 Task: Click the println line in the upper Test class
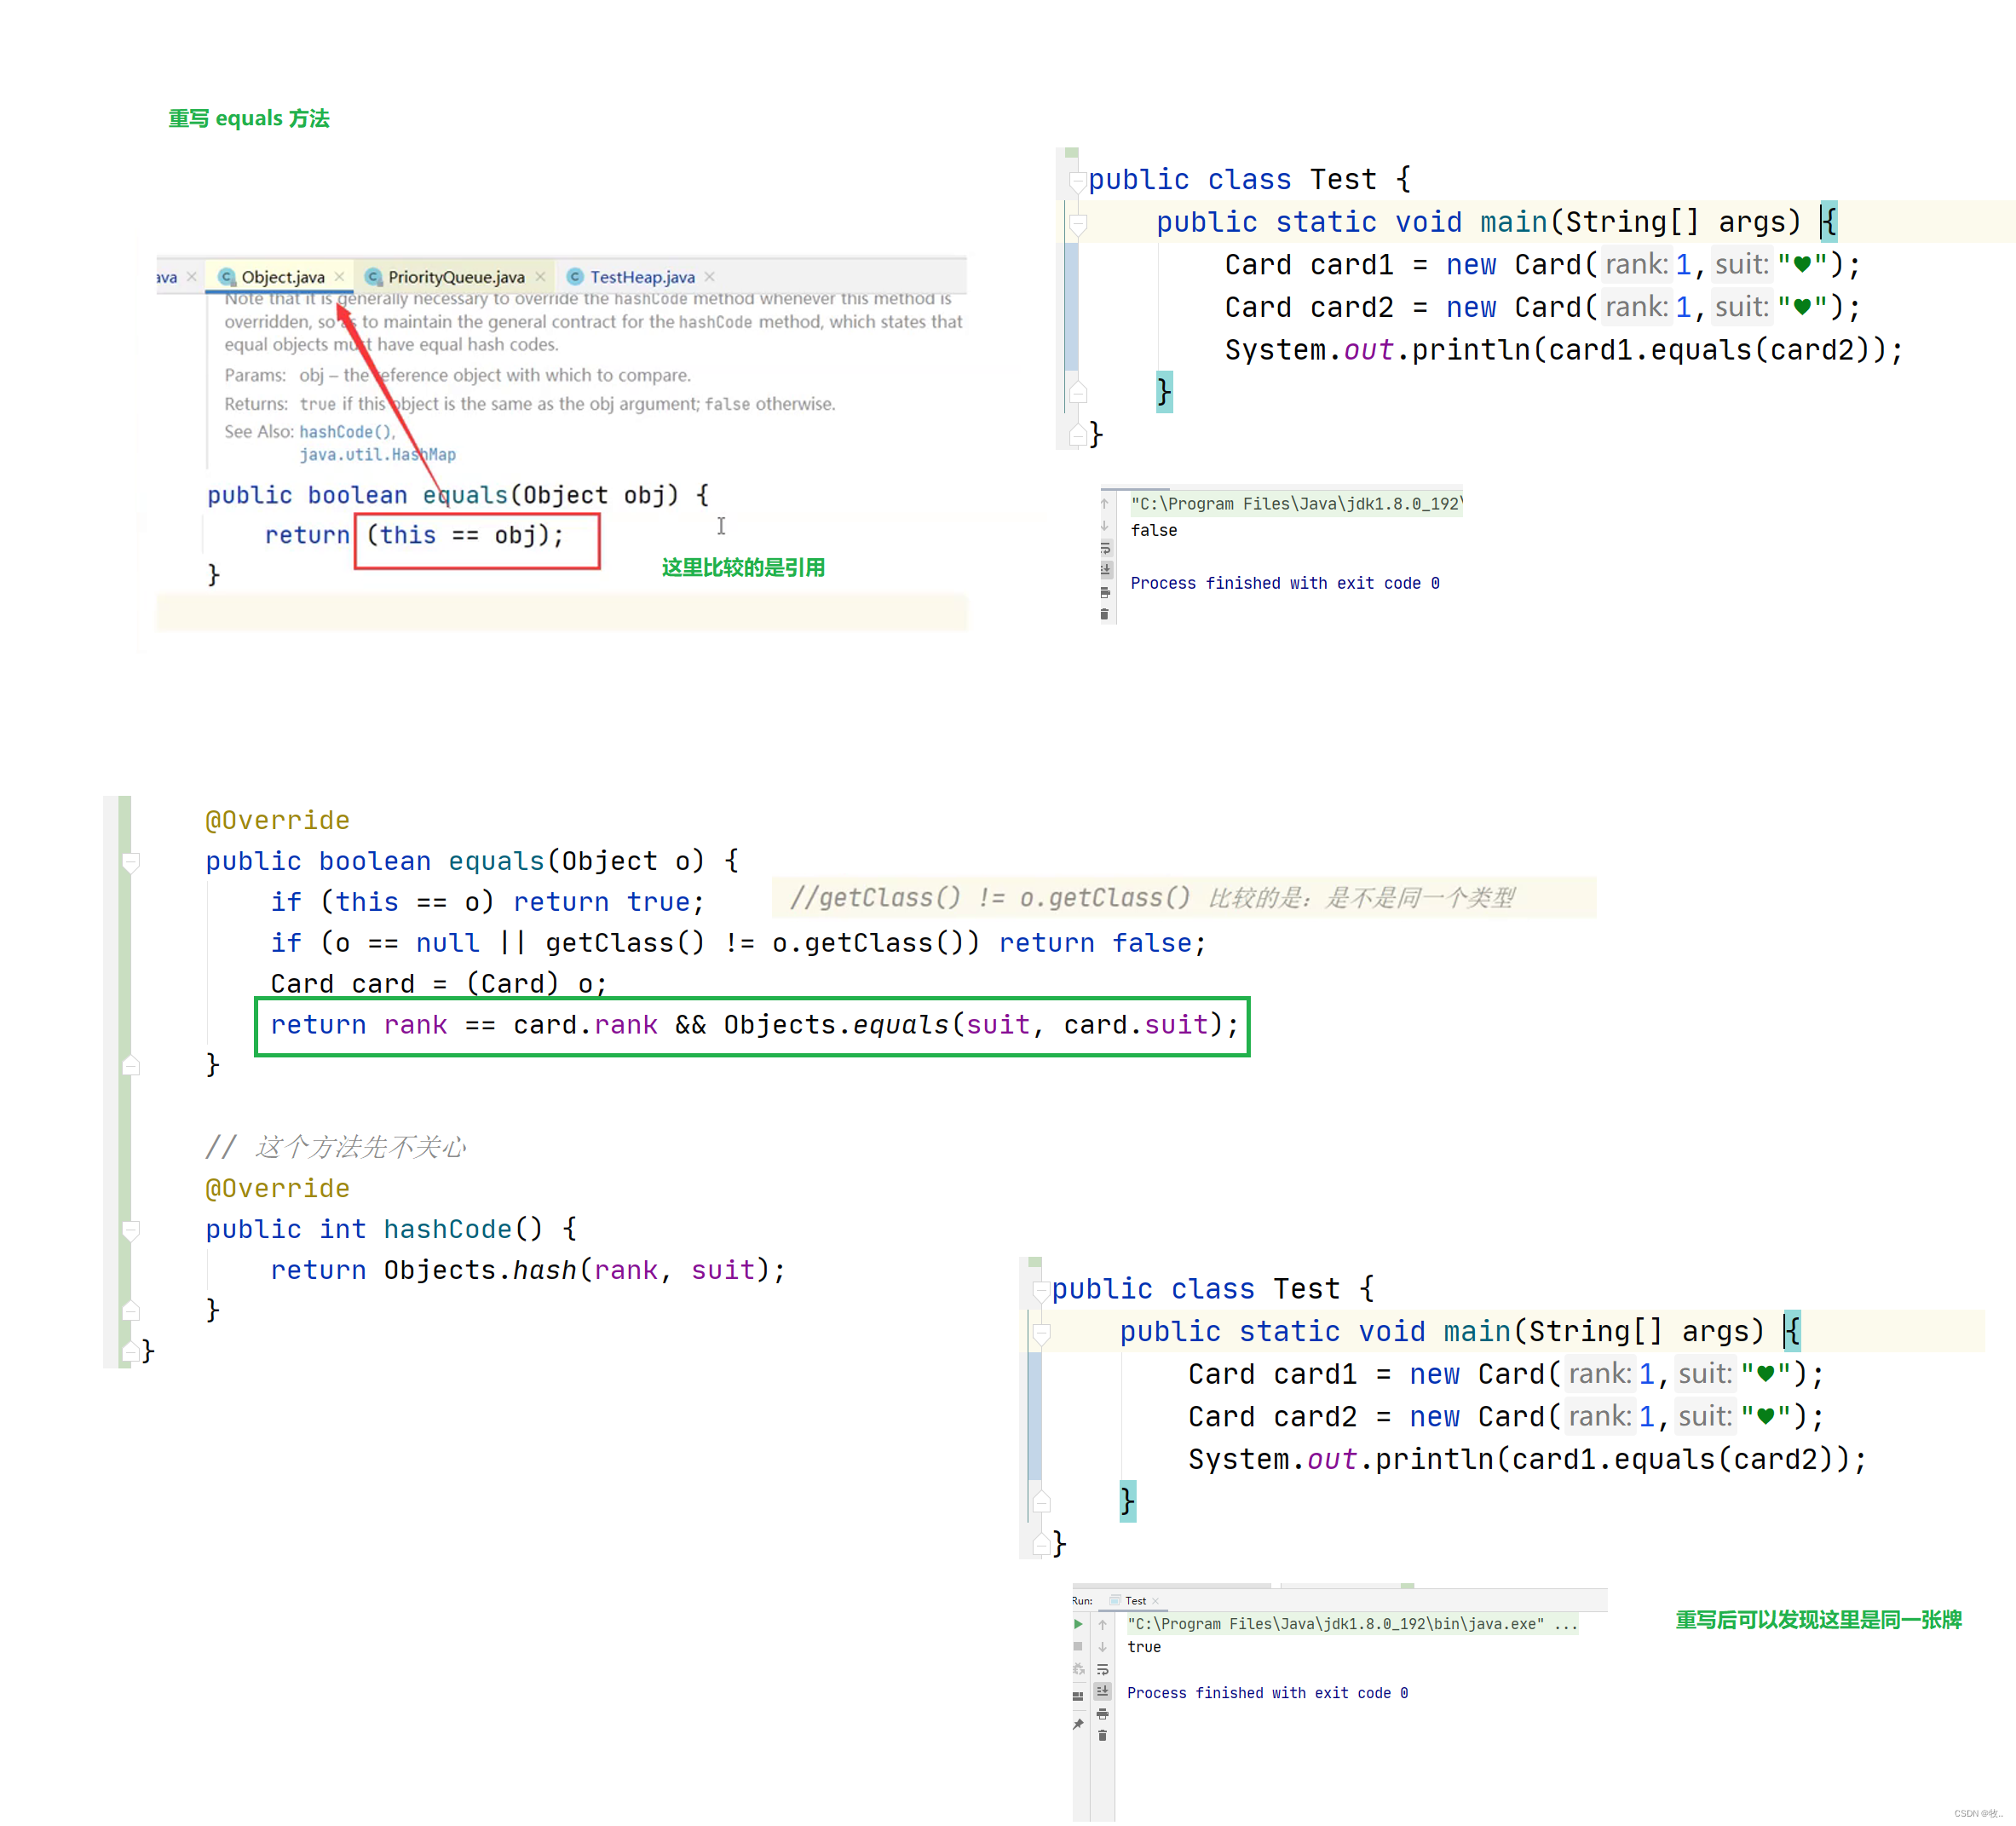(x=1564, y=350)
